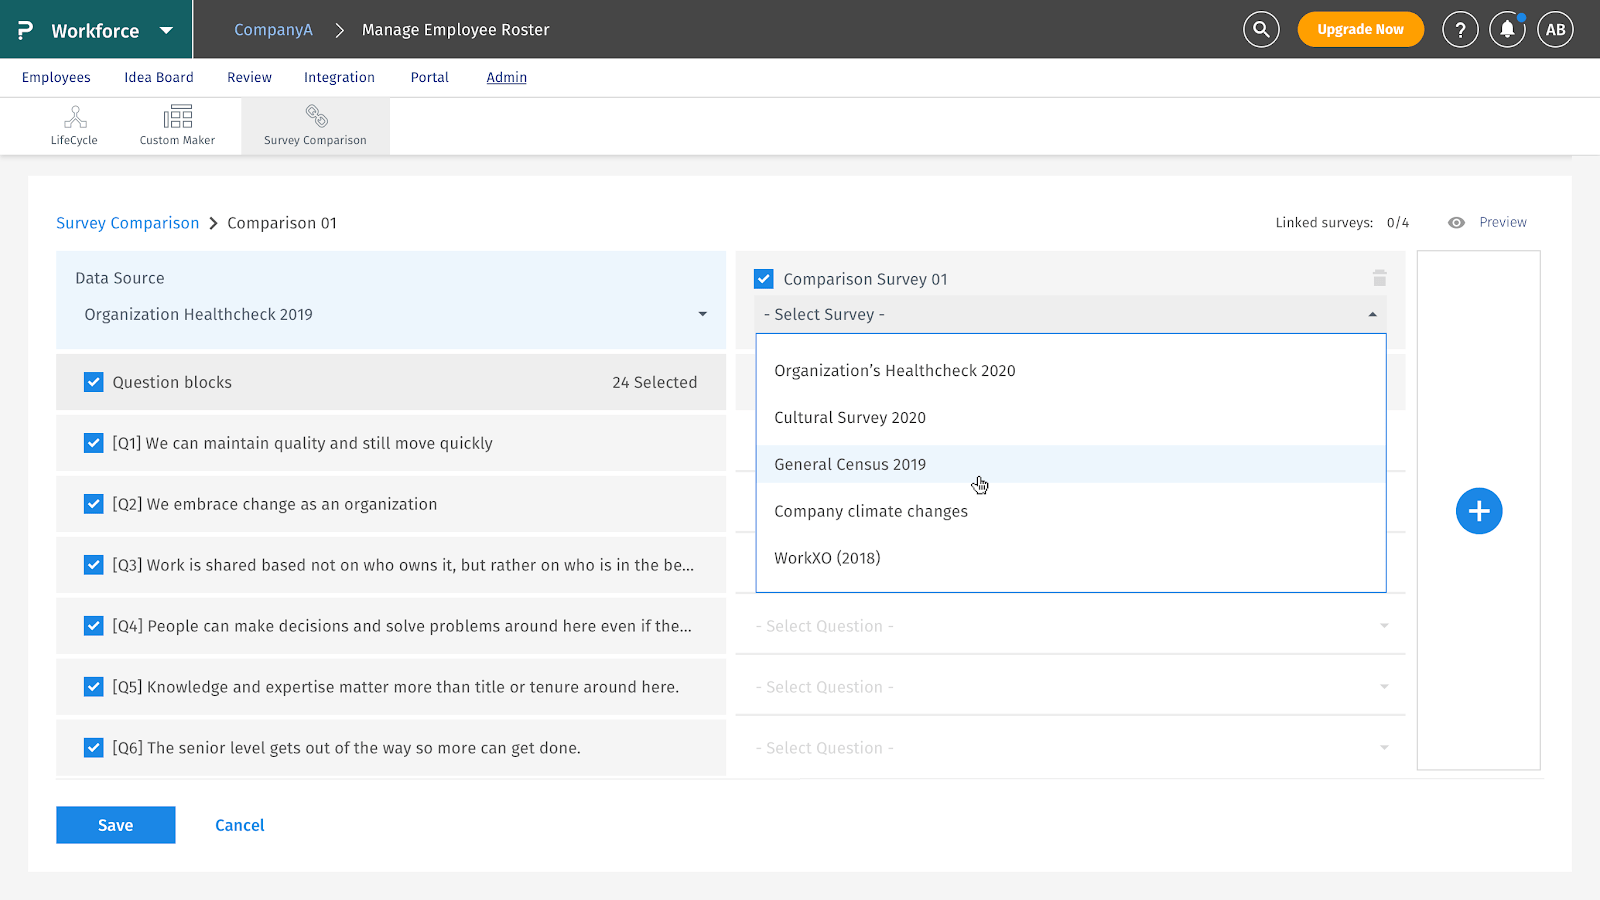1600x900 pixels.
Task: Open the LifeCycle tool
Action: pyautogui.click(x=75, y=126)
